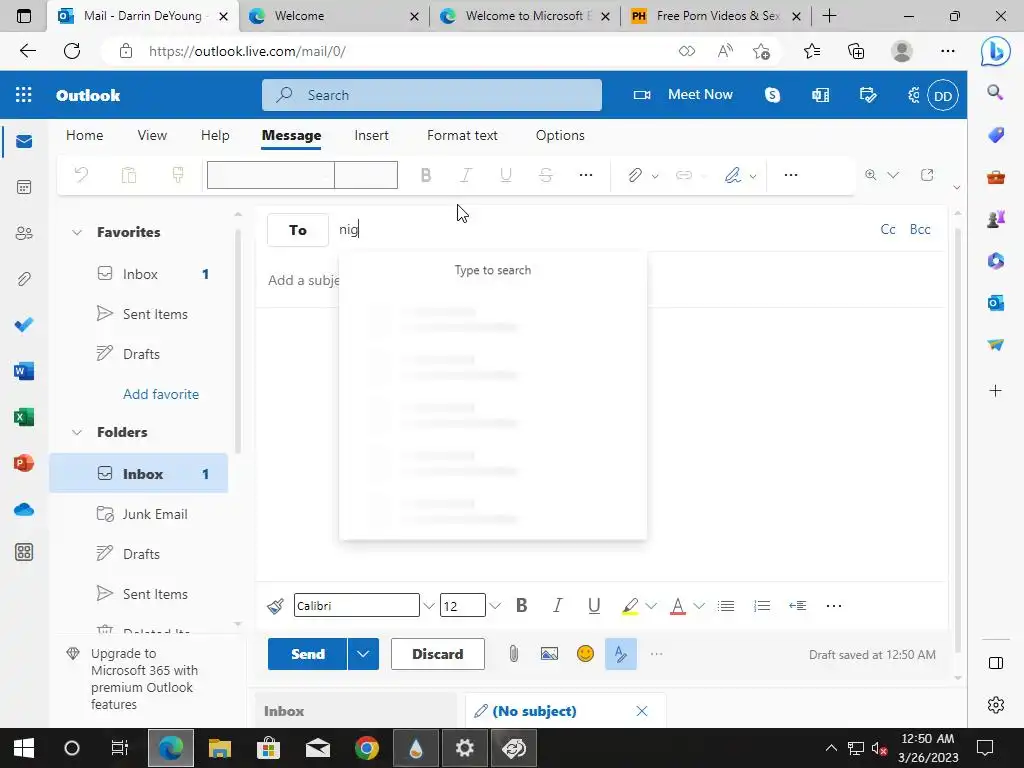Click the Send button

308,654
